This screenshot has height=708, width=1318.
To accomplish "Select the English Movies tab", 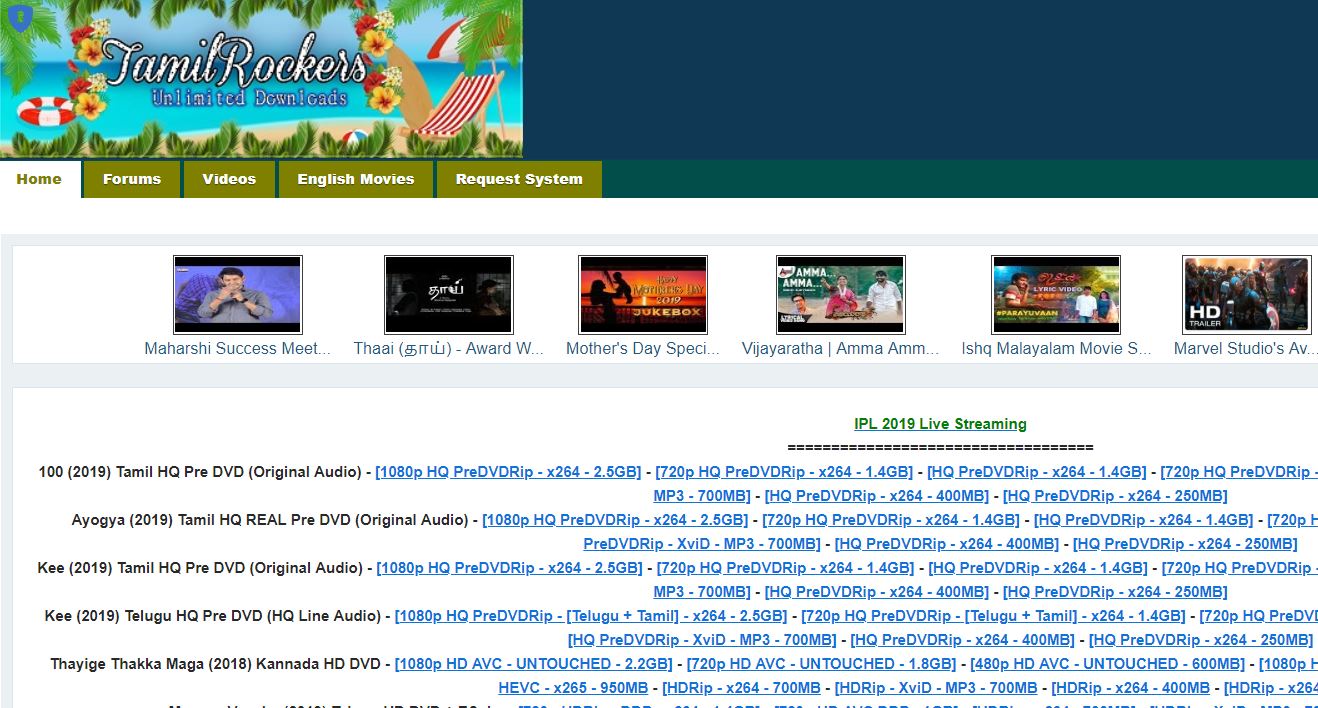I will coord(355,179).
